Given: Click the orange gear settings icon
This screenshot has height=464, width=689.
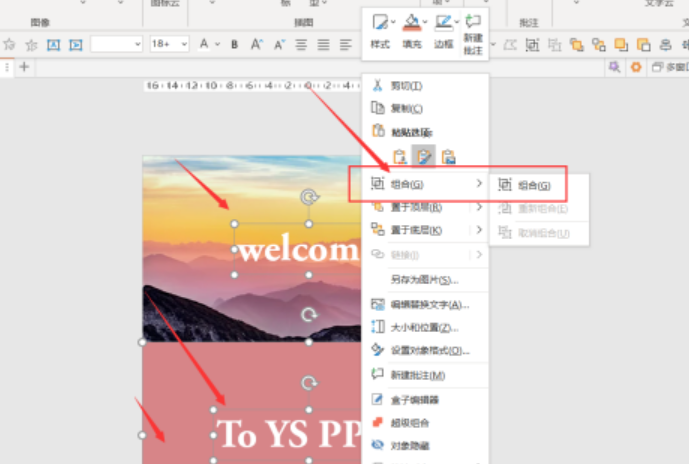Looking at the screenshot, I should tap(636, 67).
